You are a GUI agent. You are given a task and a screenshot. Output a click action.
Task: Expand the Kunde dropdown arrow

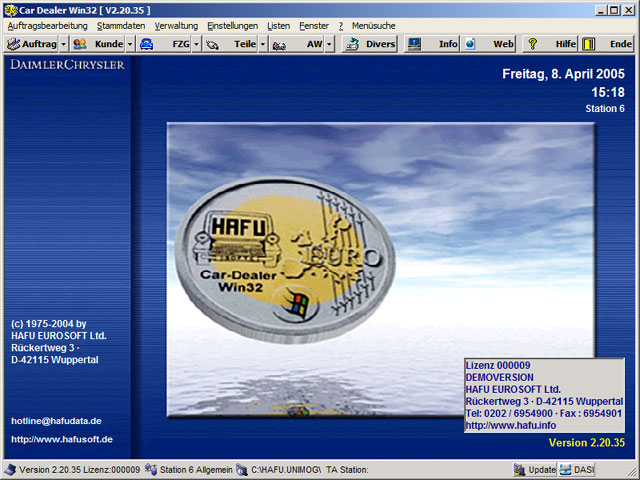130,44
